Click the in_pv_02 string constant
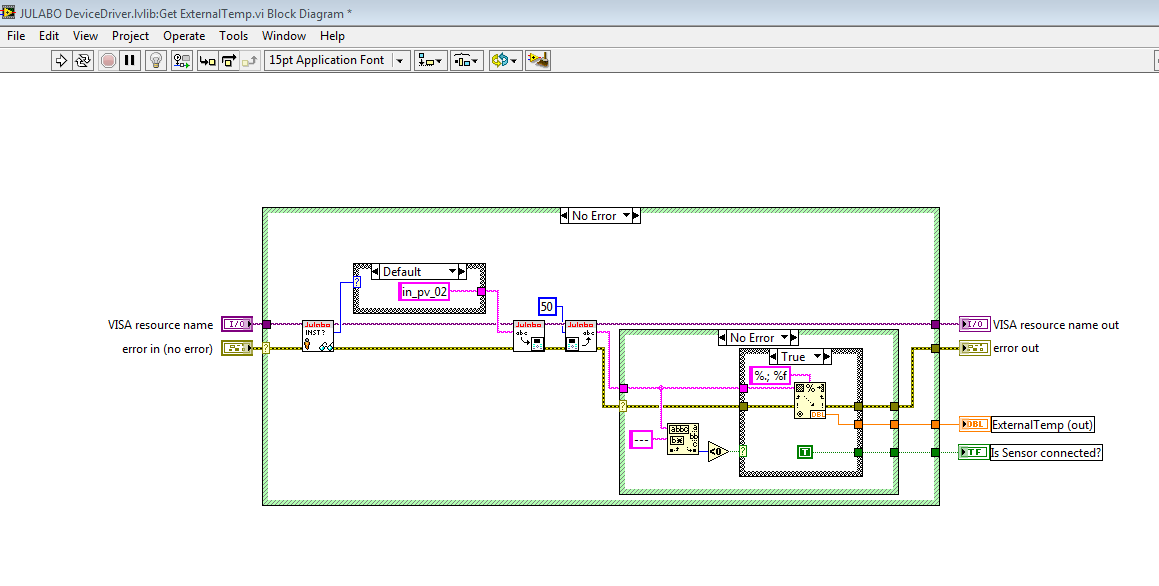The height and width of the screenshot is (586, 1159). point(424,292)
